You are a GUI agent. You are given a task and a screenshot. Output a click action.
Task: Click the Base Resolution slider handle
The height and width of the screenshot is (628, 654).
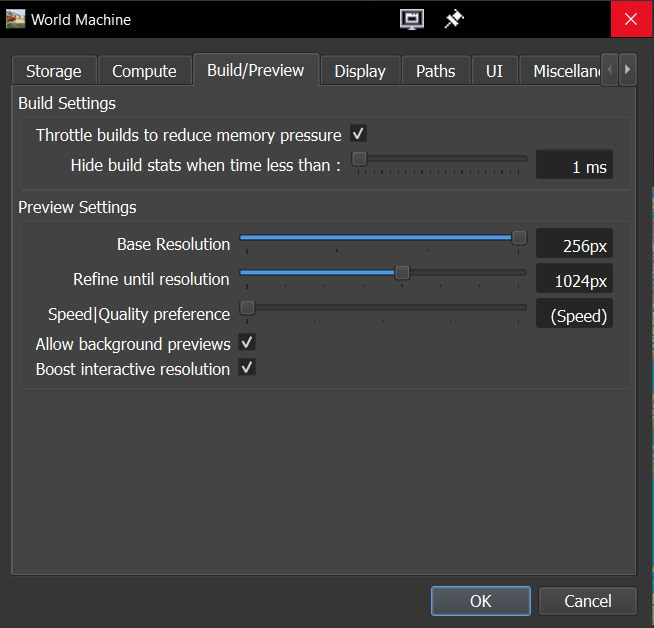(519, 237)
